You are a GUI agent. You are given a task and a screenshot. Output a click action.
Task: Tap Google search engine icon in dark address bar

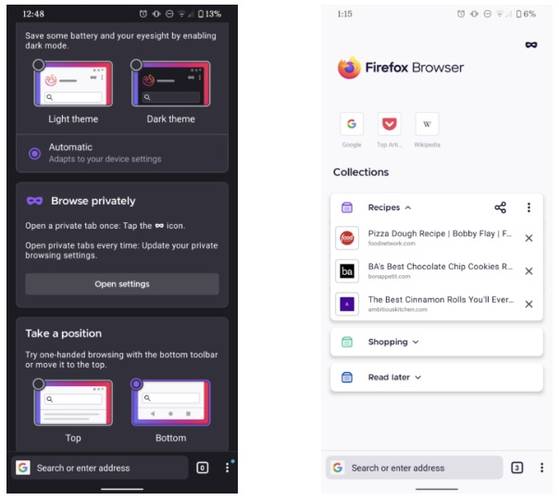tap(23, 468)
